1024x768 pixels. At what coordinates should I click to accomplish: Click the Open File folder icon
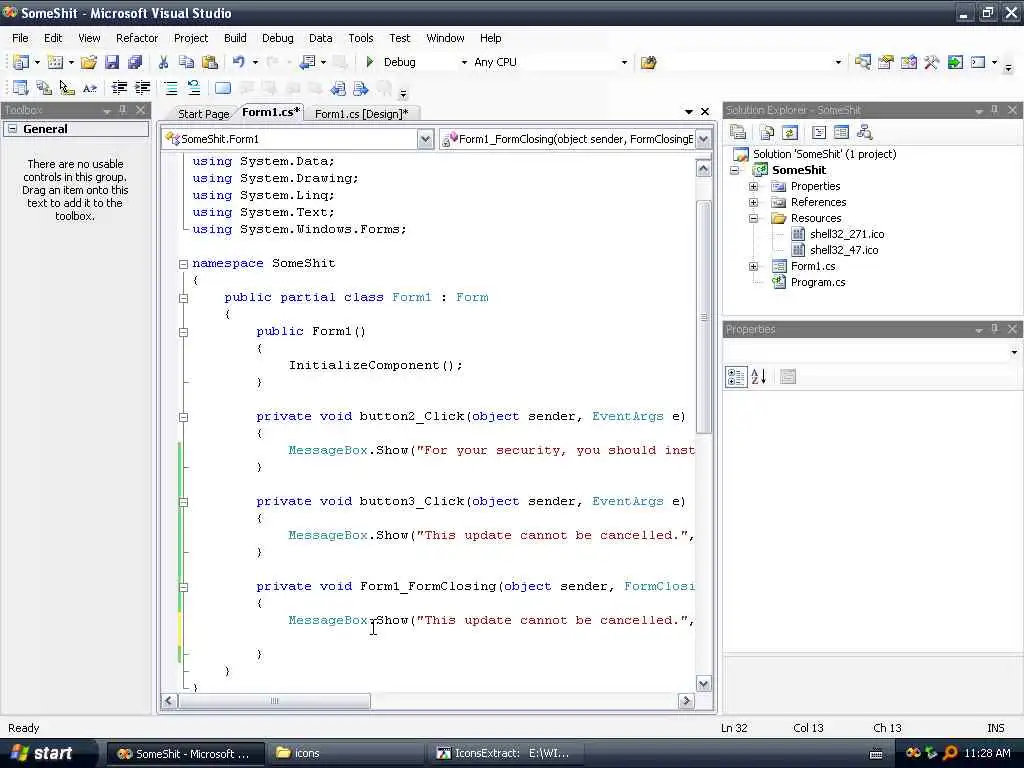point(88,62)
